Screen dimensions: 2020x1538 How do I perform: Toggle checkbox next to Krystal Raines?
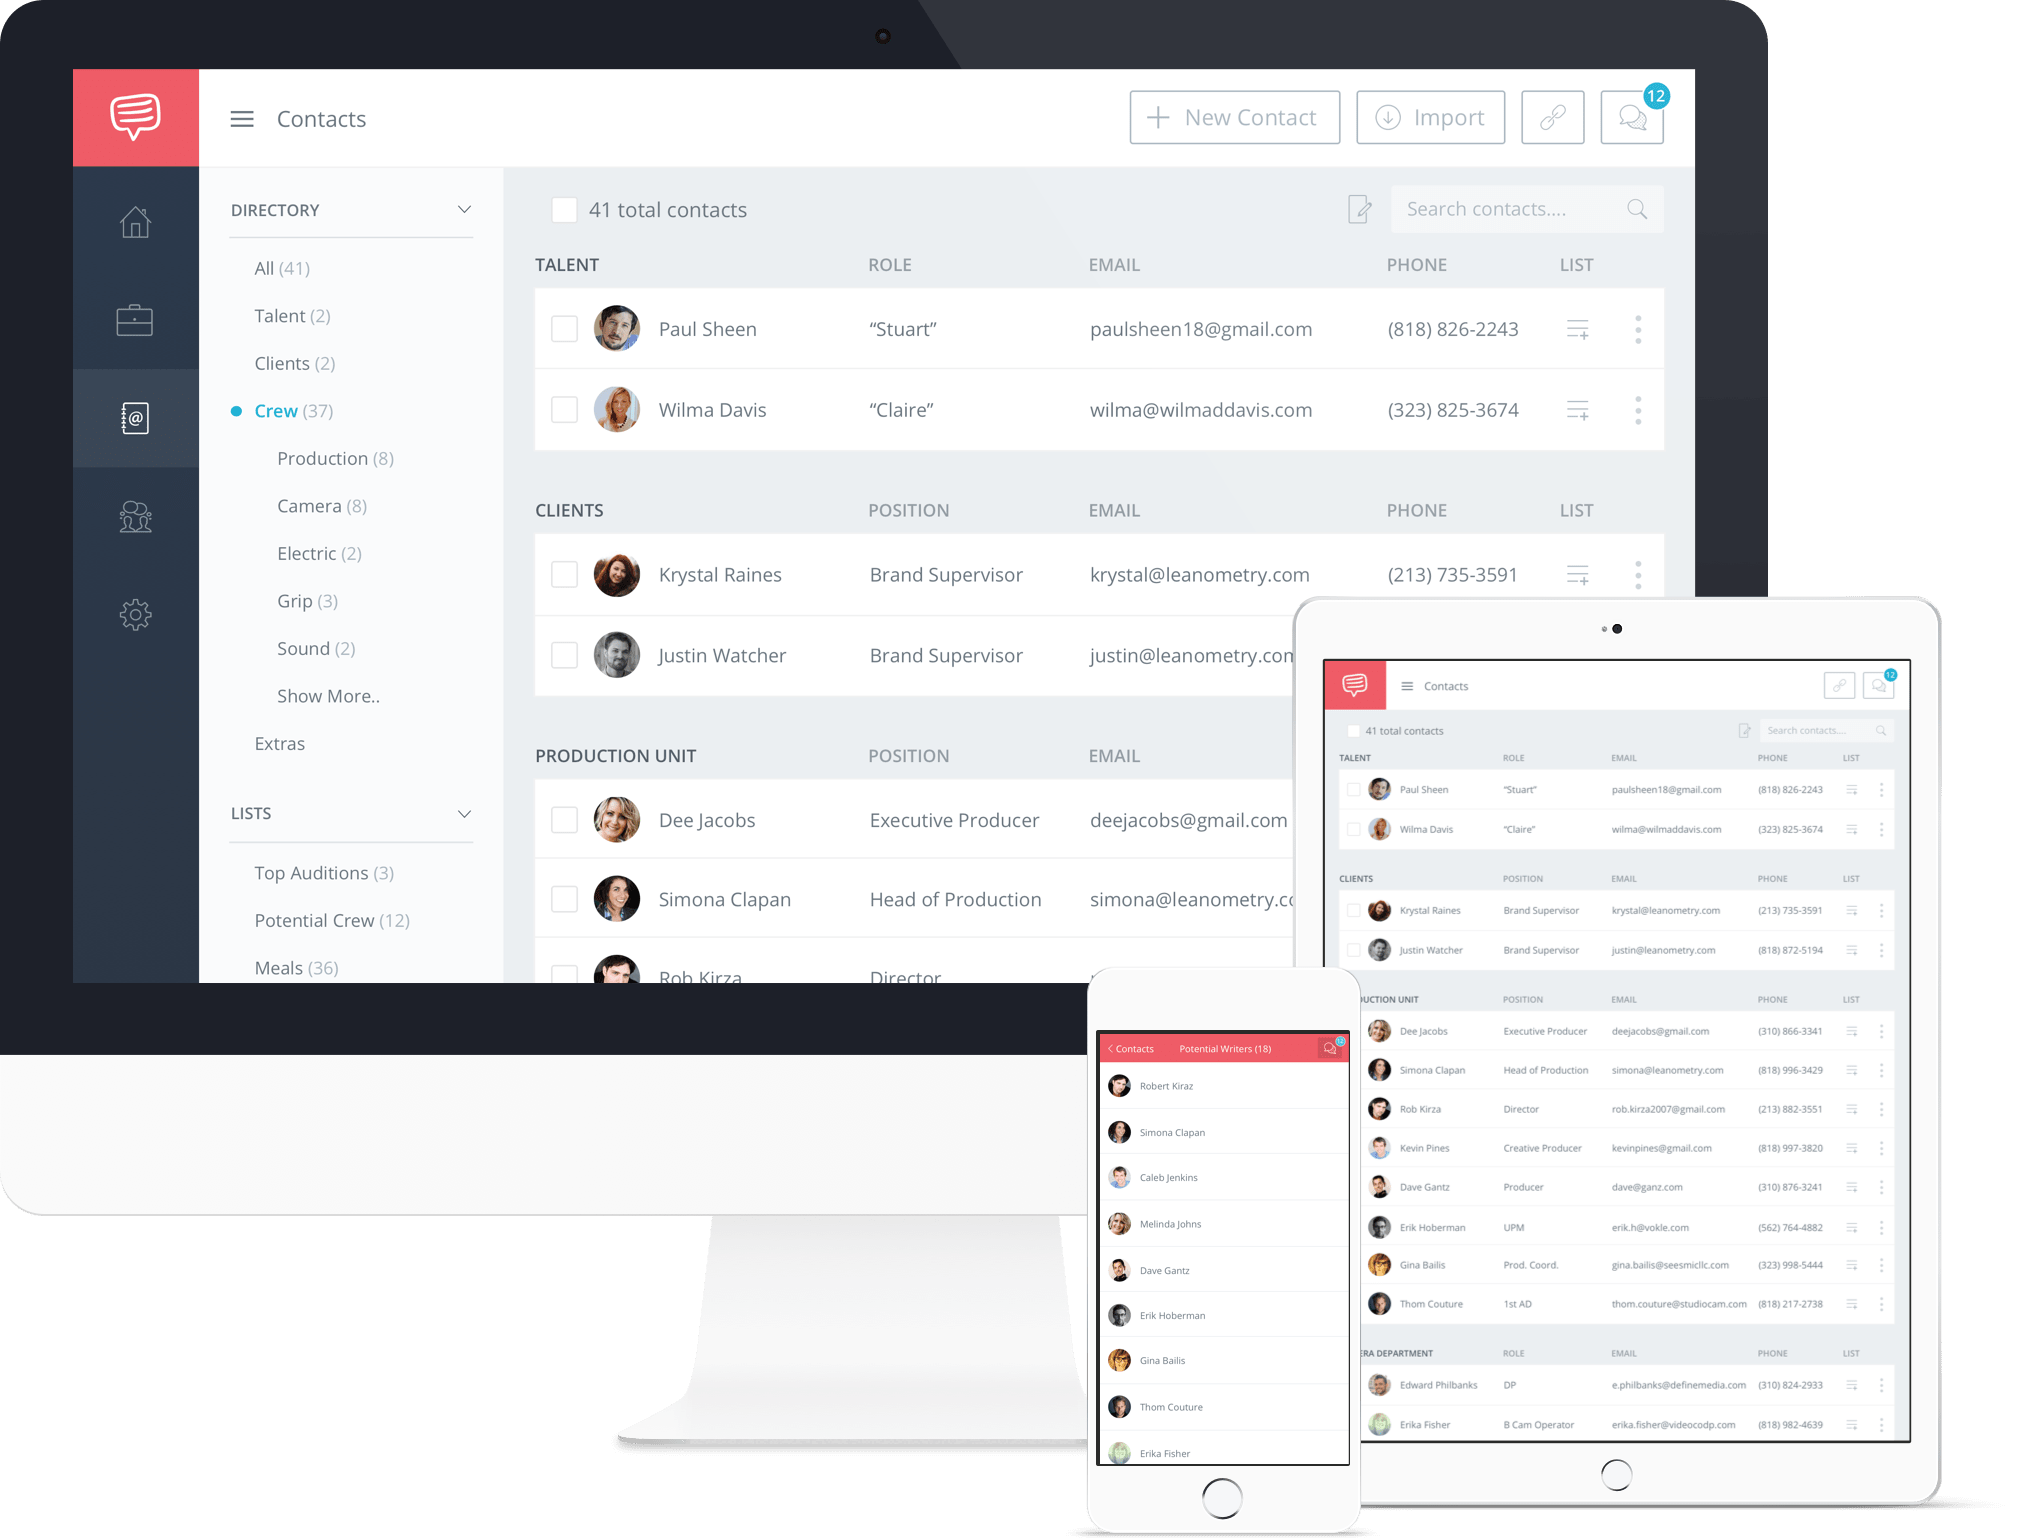pyautogui.click(x=564, y=572)
